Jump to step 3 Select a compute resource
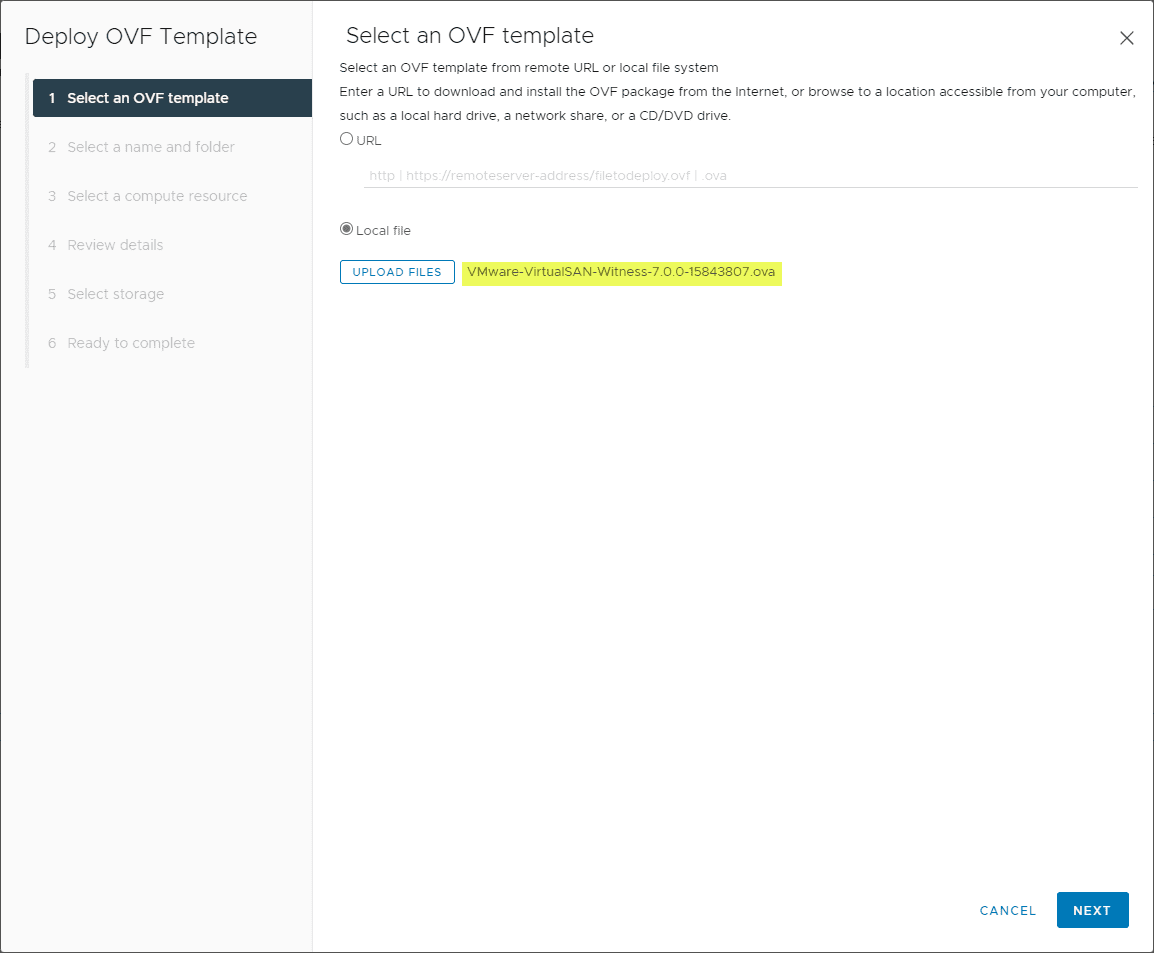The height and width of the screenshot is (953, 1154). point(156,196)
